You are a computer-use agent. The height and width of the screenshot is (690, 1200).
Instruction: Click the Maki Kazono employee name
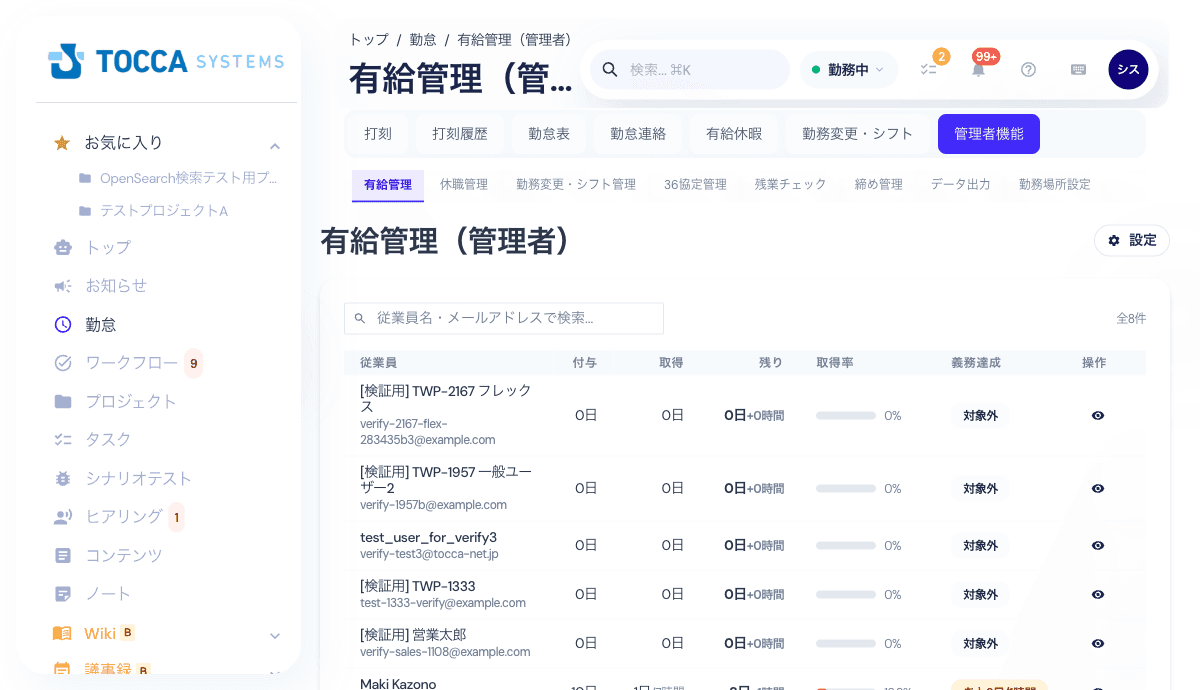click(x=398, y=684)
